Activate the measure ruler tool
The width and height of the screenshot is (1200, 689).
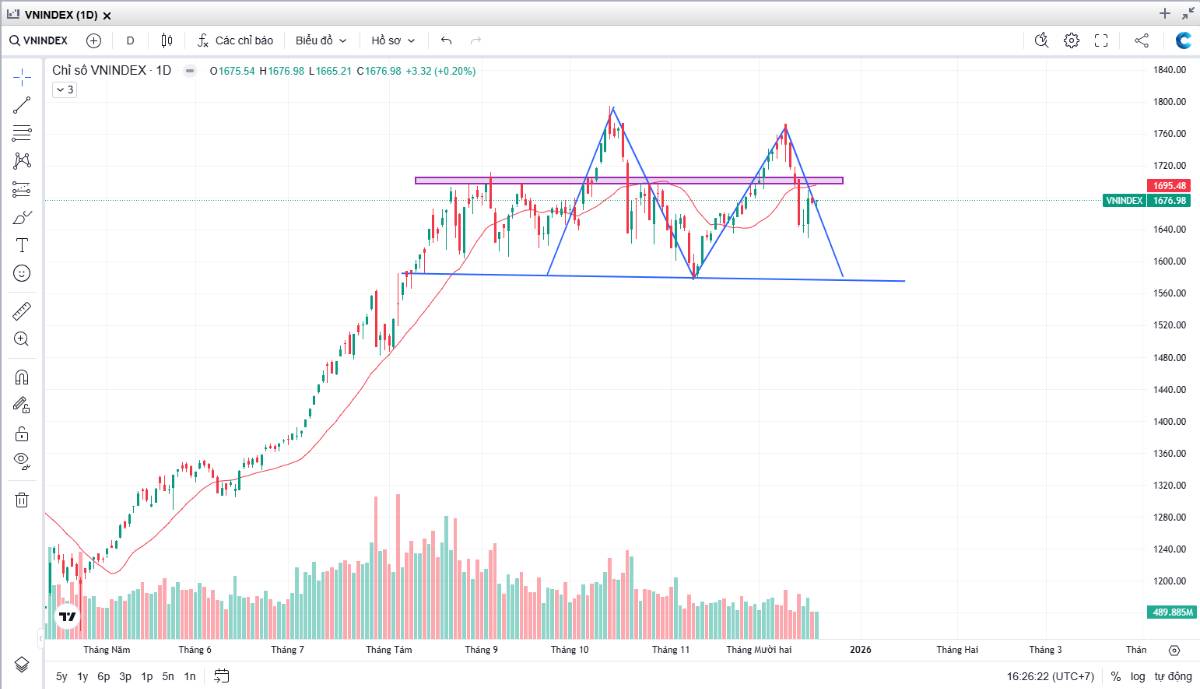point(21,311)
